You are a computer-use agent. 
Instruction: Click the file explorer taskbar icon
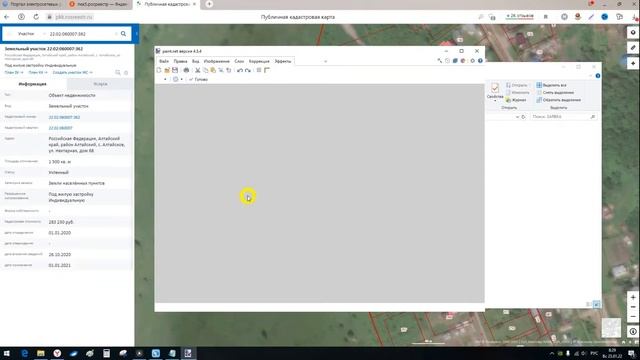(40, 353)
